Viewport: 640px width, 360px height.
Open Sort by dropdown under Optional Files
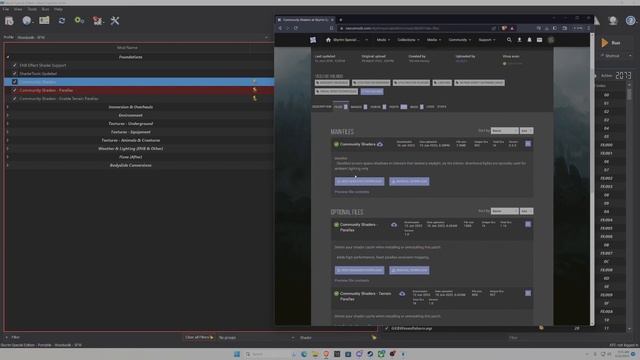click(504, 211)
